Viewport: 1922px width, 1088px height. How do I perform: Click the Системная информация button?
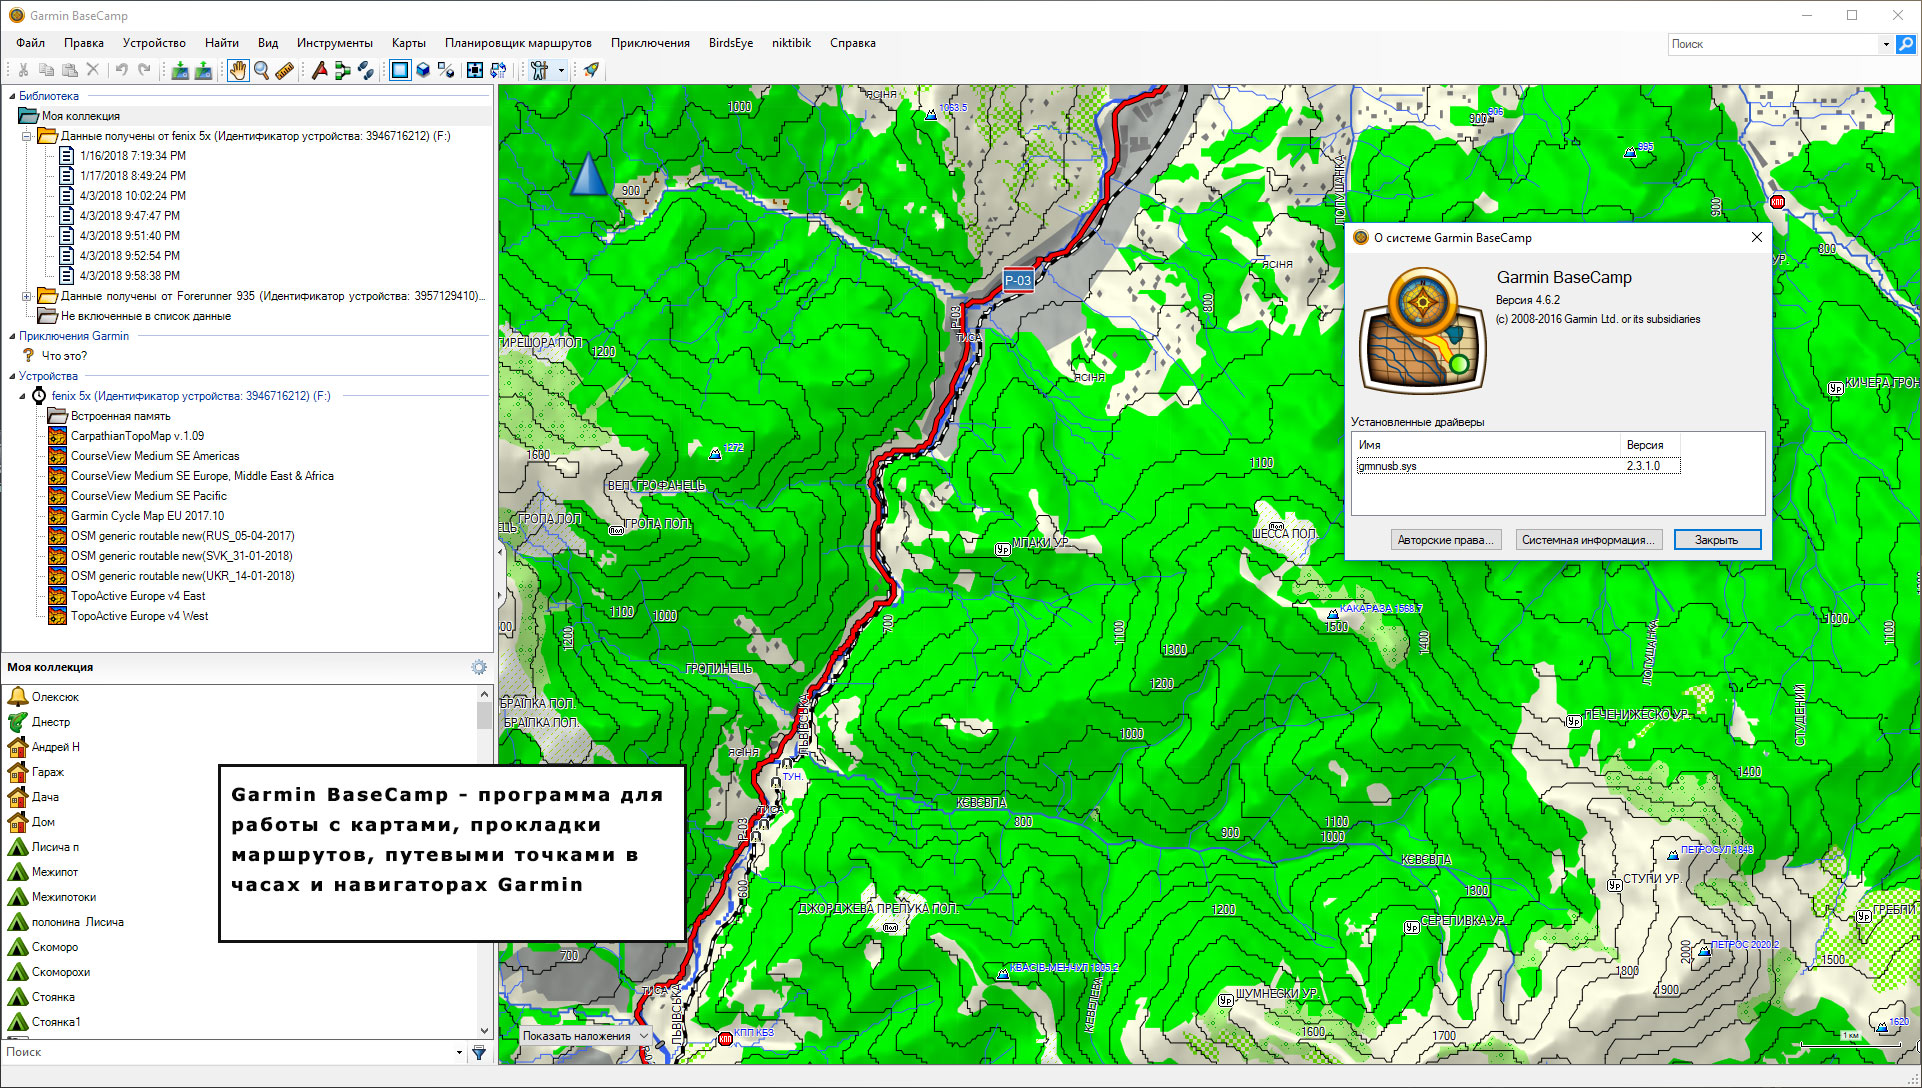point(1588,540)
